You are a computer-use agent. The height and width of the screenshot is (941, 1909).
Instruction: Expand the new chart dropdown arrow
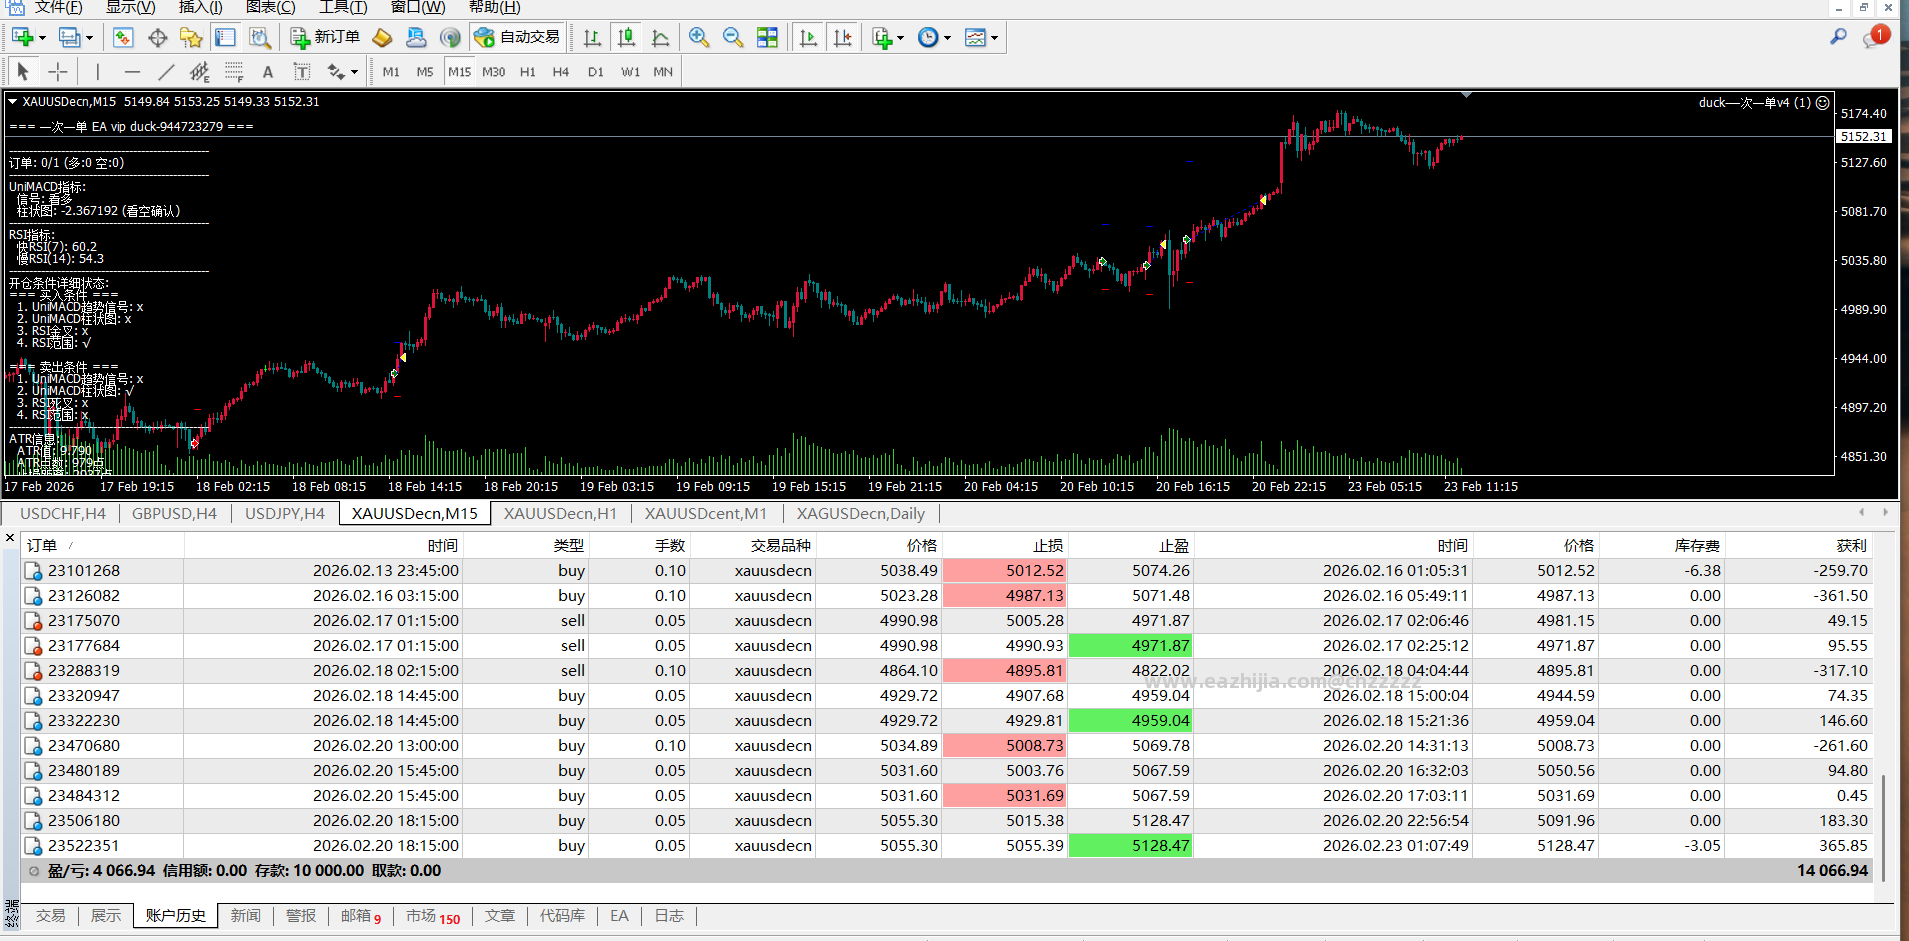pos(42,39)
